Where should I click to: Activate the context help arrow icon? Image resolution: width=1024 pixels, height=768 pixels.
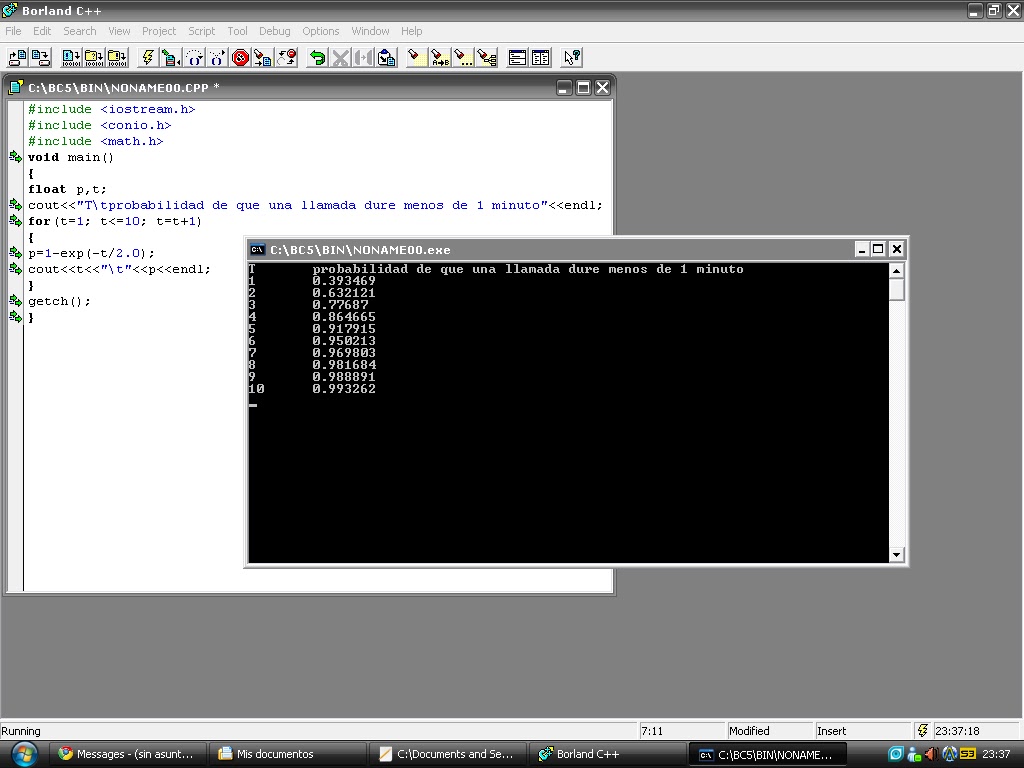click(571, 57)
